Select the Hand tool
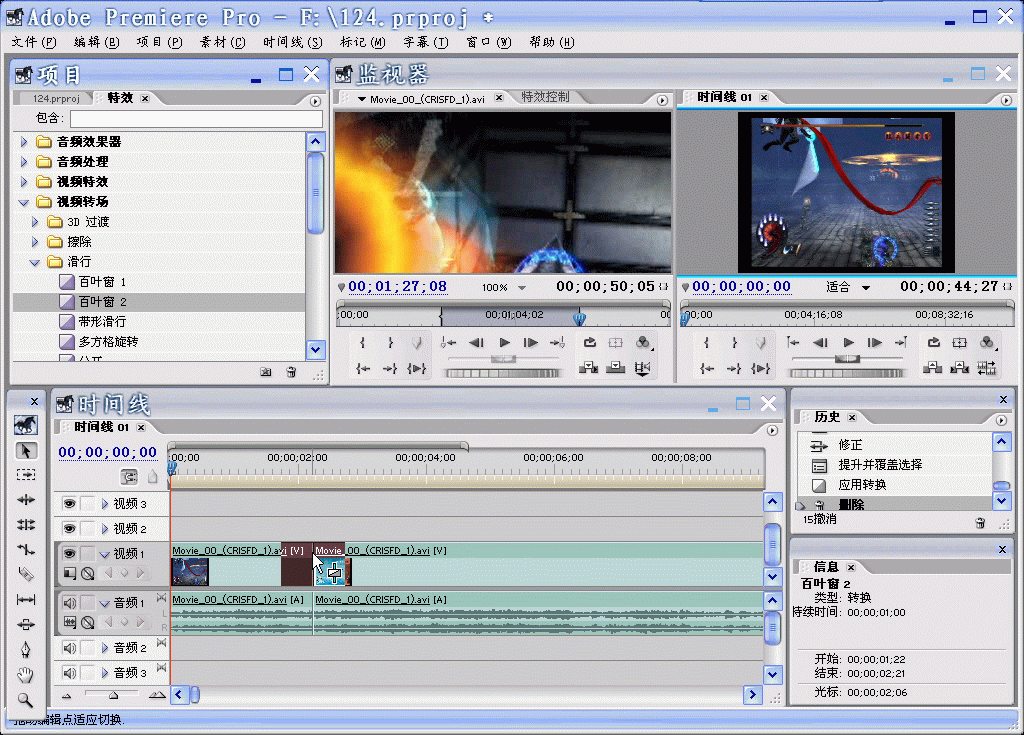Screen dimensions: 1024x735 coord(25,674)
